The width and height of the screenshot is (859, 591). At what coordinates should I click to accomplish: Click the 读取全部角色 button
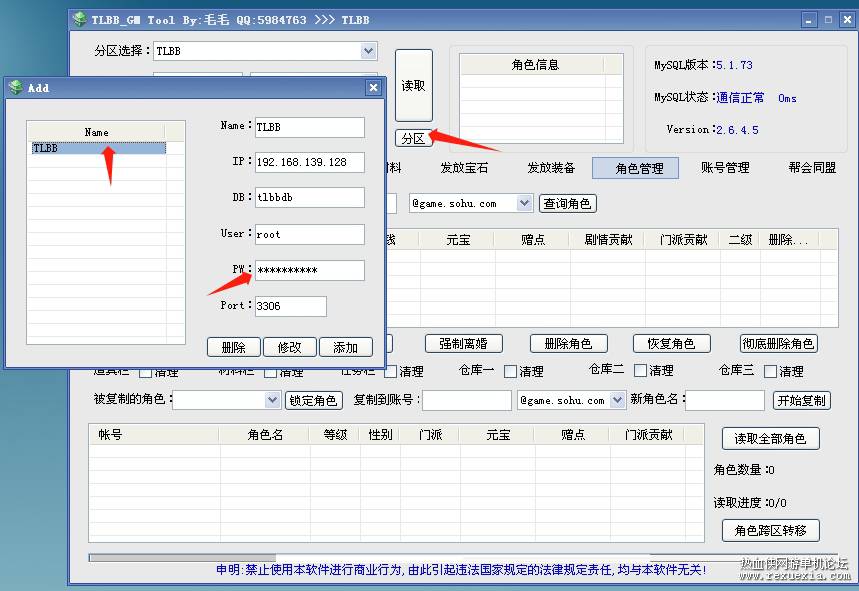(x=770, y=438)
